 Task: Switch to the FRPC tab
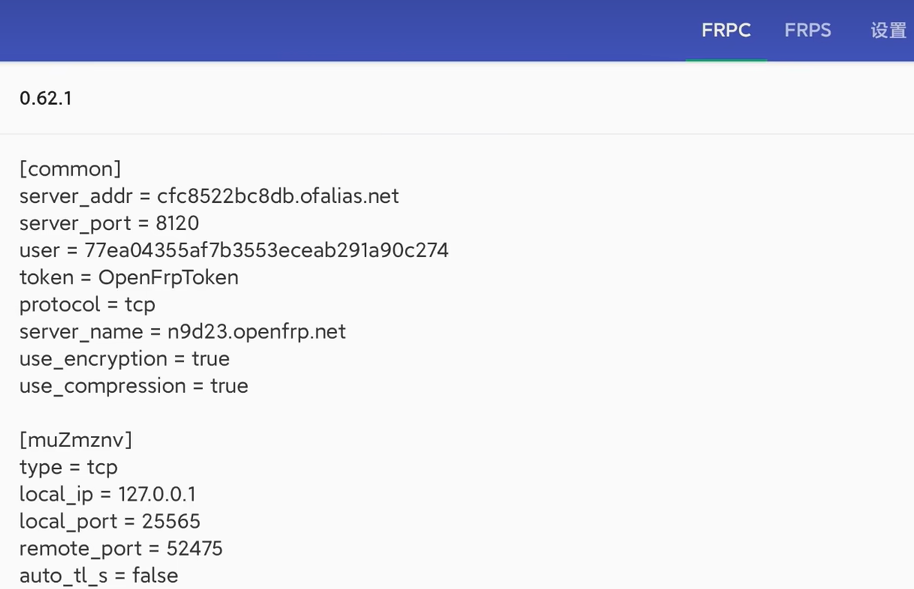click(x=726, y=31)
